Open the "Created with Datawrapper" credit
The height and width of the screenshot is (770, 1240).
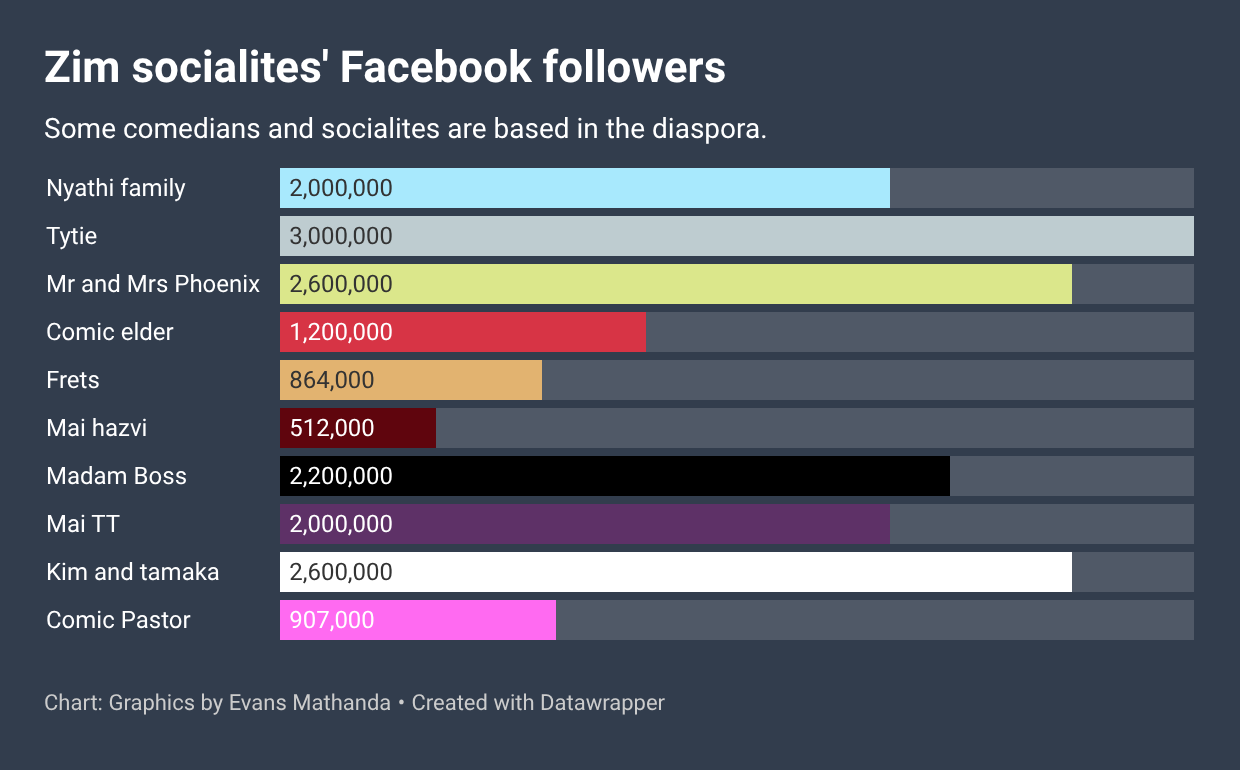(538, 703)
